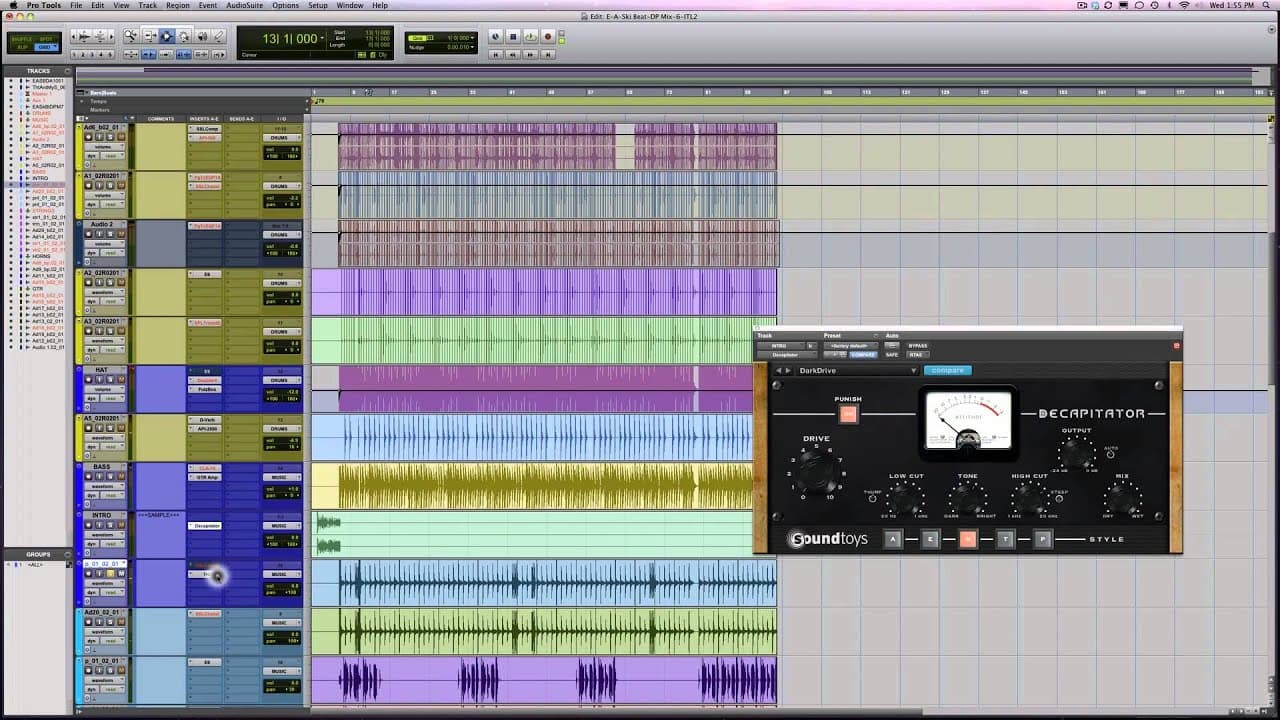Select Decapitator style T
The image size is (1280, 720).
point(1005,540)
